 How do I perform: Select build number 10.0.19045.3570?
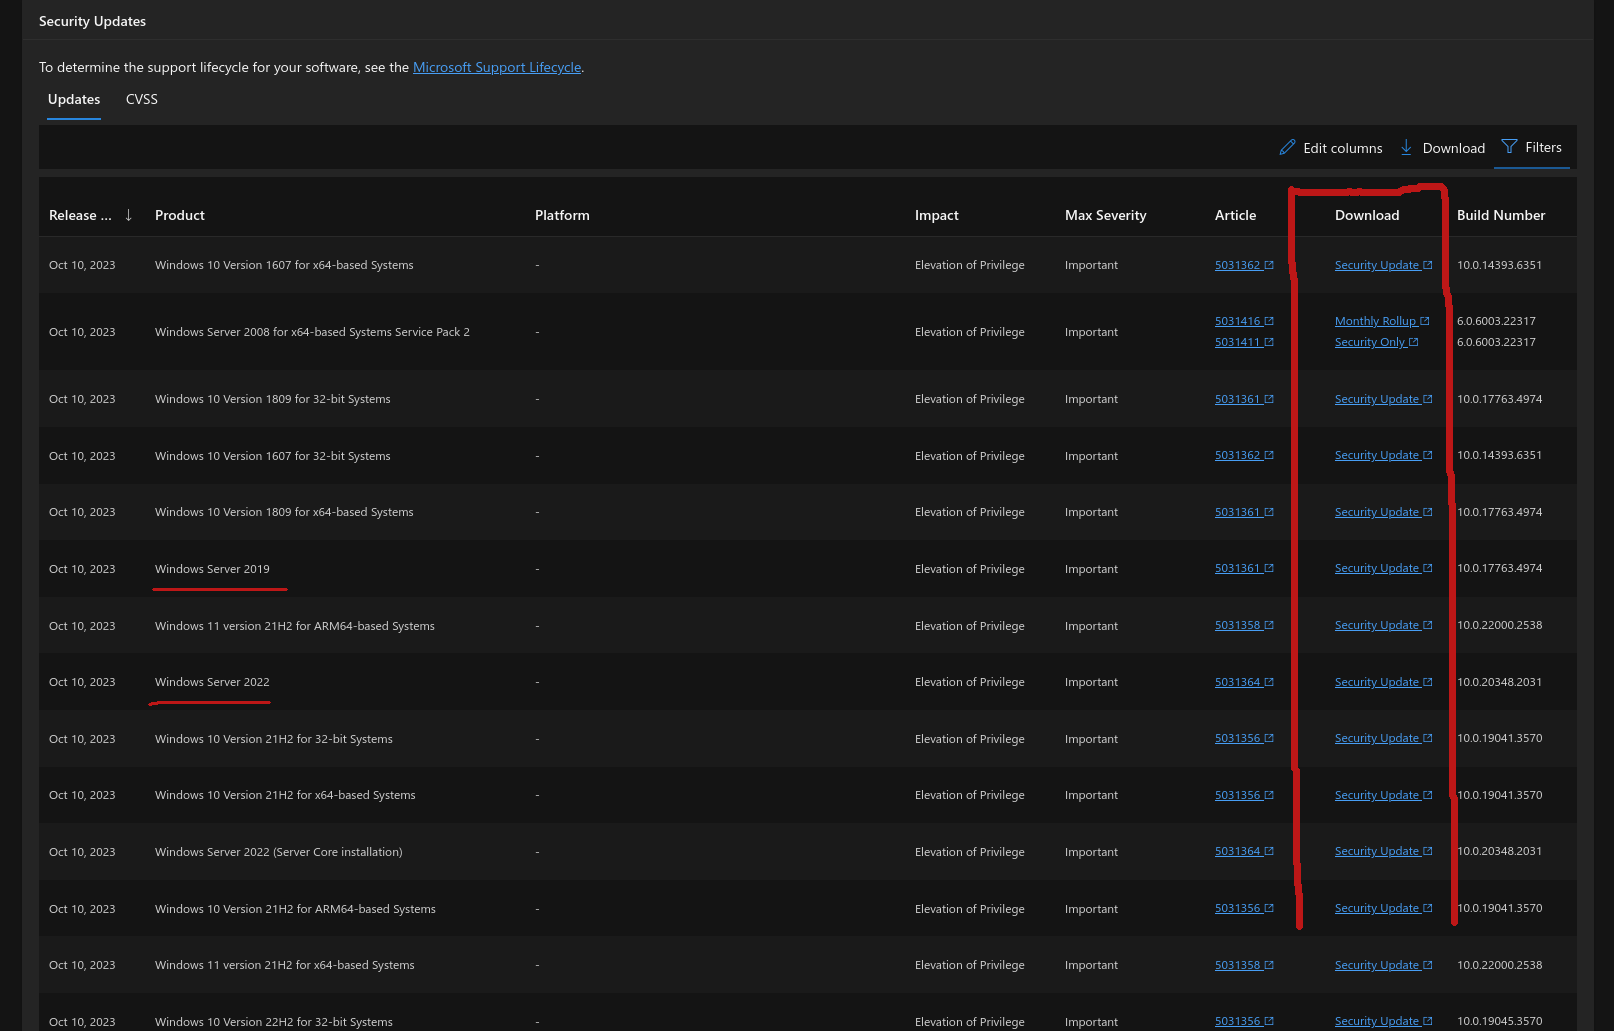tap(1499, 1021)
